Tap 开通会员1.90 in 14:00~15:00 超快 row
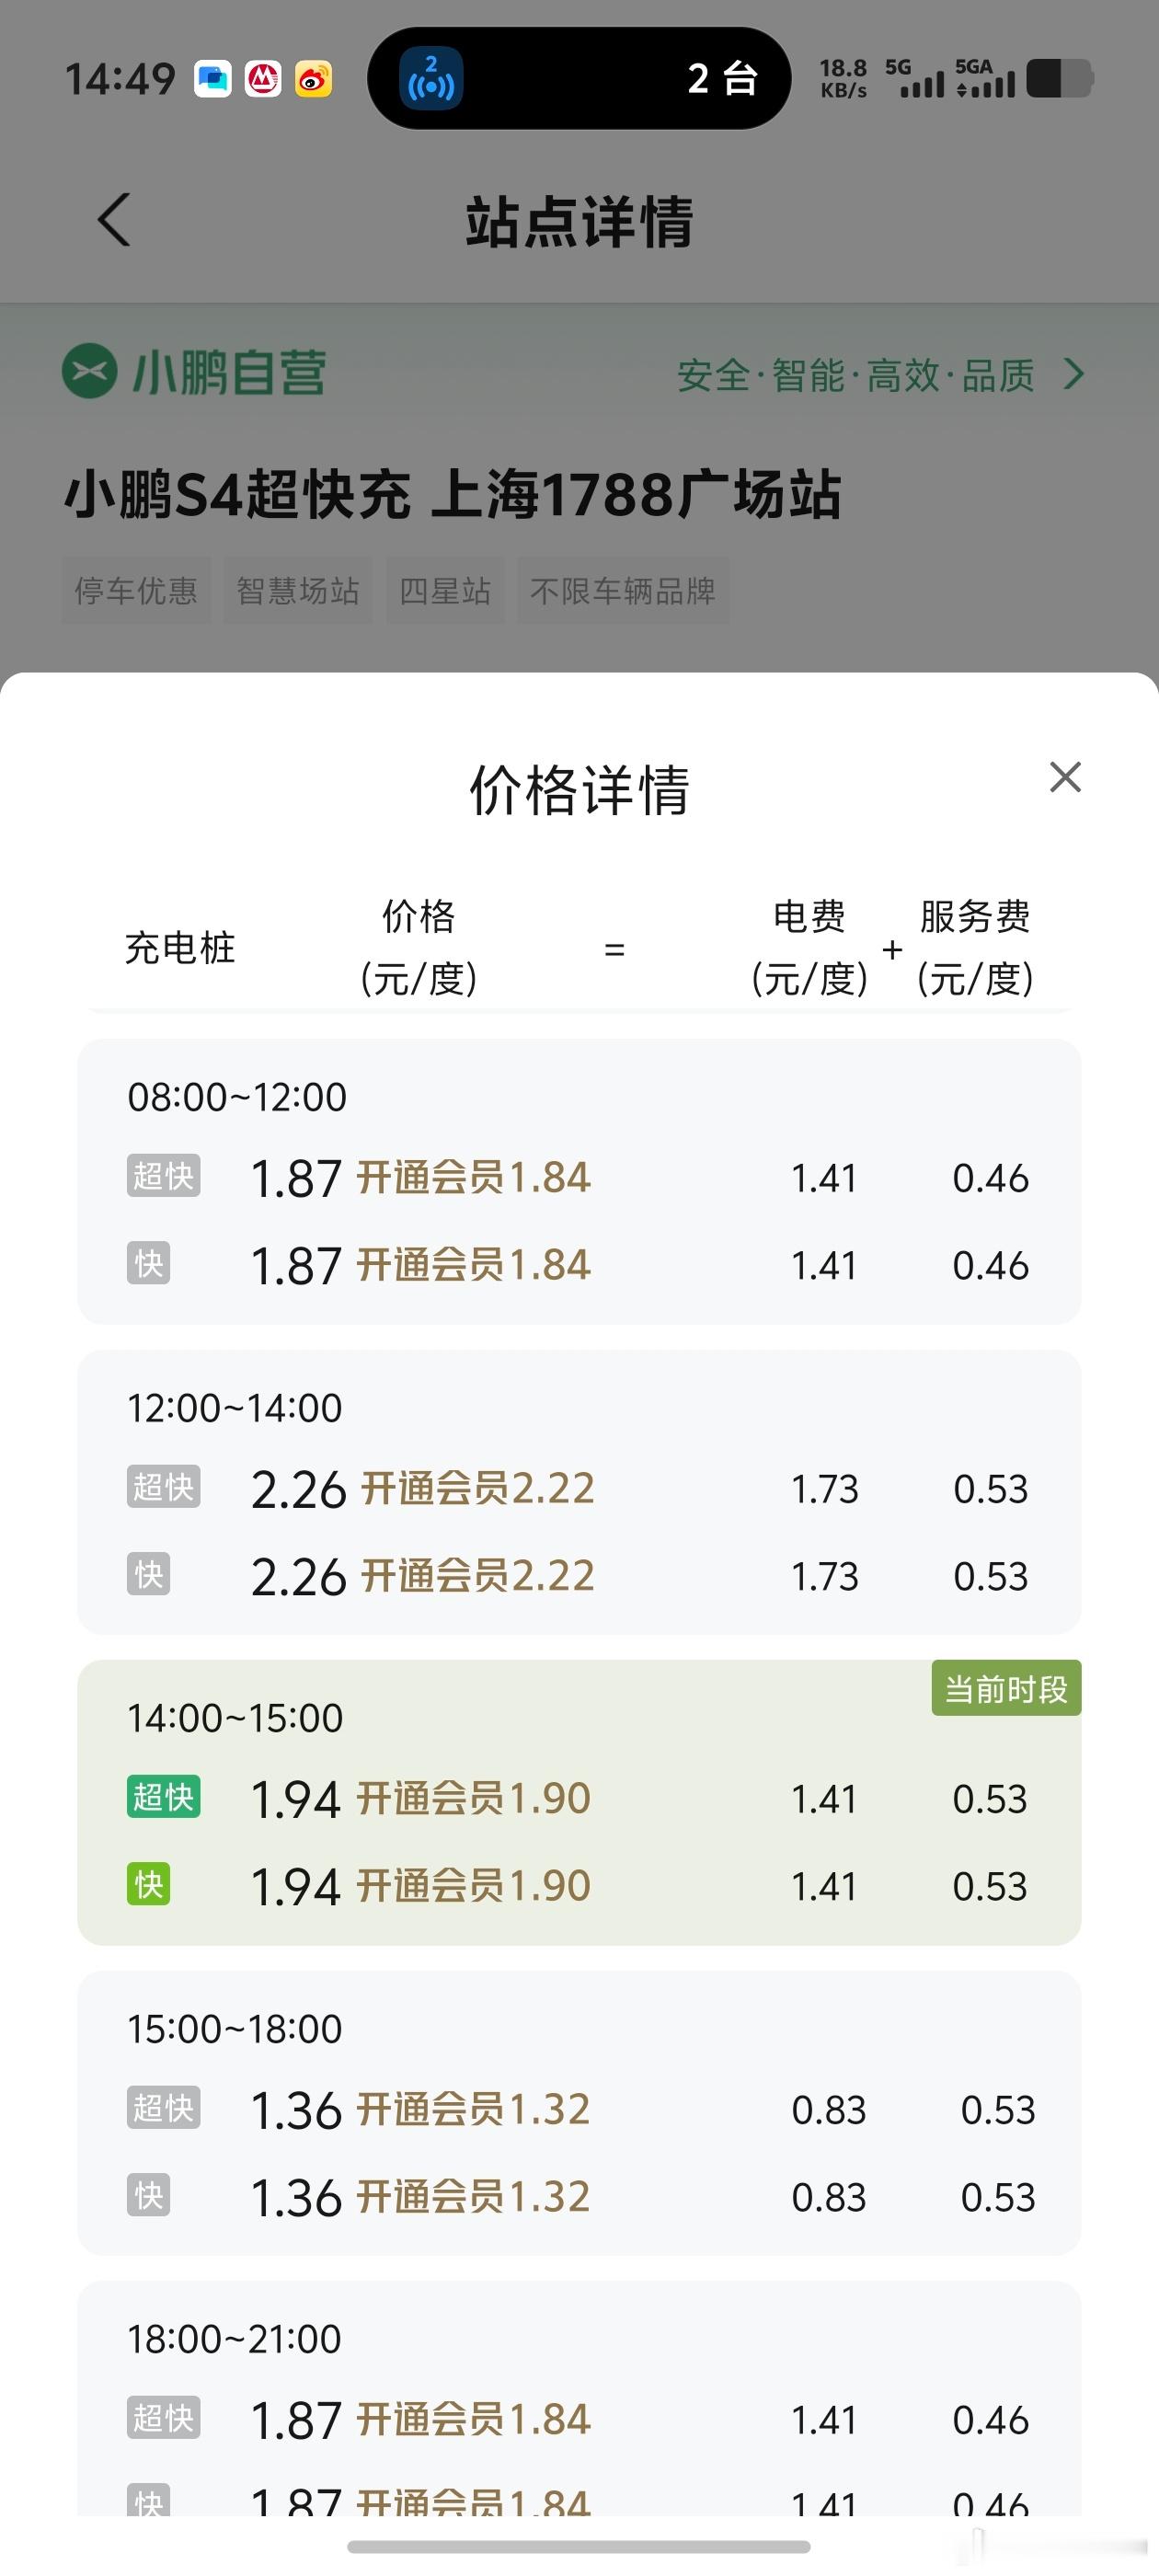 tap(474, 1798)
